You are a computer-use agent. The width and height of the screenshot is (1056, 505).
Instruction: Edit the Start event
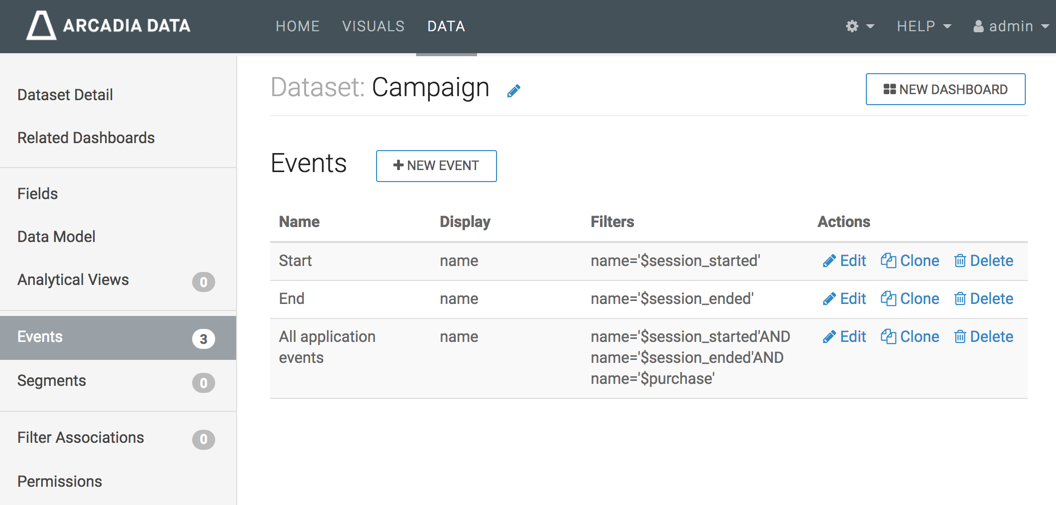[x=844, y=261]
